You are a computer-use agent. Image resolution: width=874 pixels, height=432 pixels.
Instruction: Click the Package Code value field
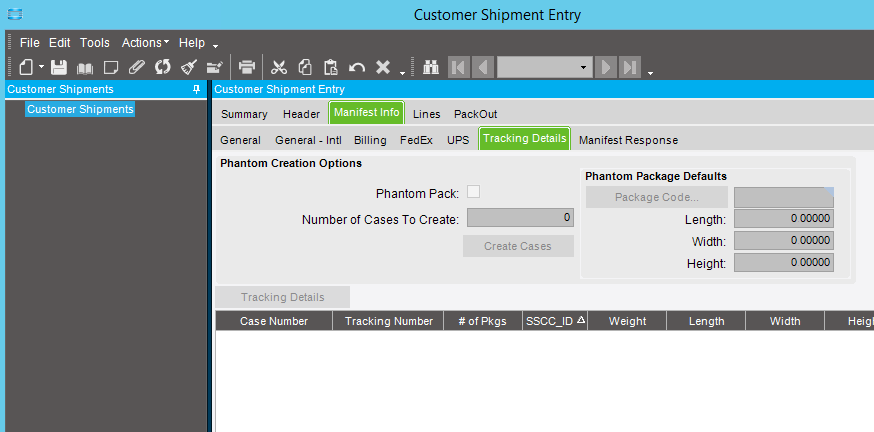click(x=784, y=197)
